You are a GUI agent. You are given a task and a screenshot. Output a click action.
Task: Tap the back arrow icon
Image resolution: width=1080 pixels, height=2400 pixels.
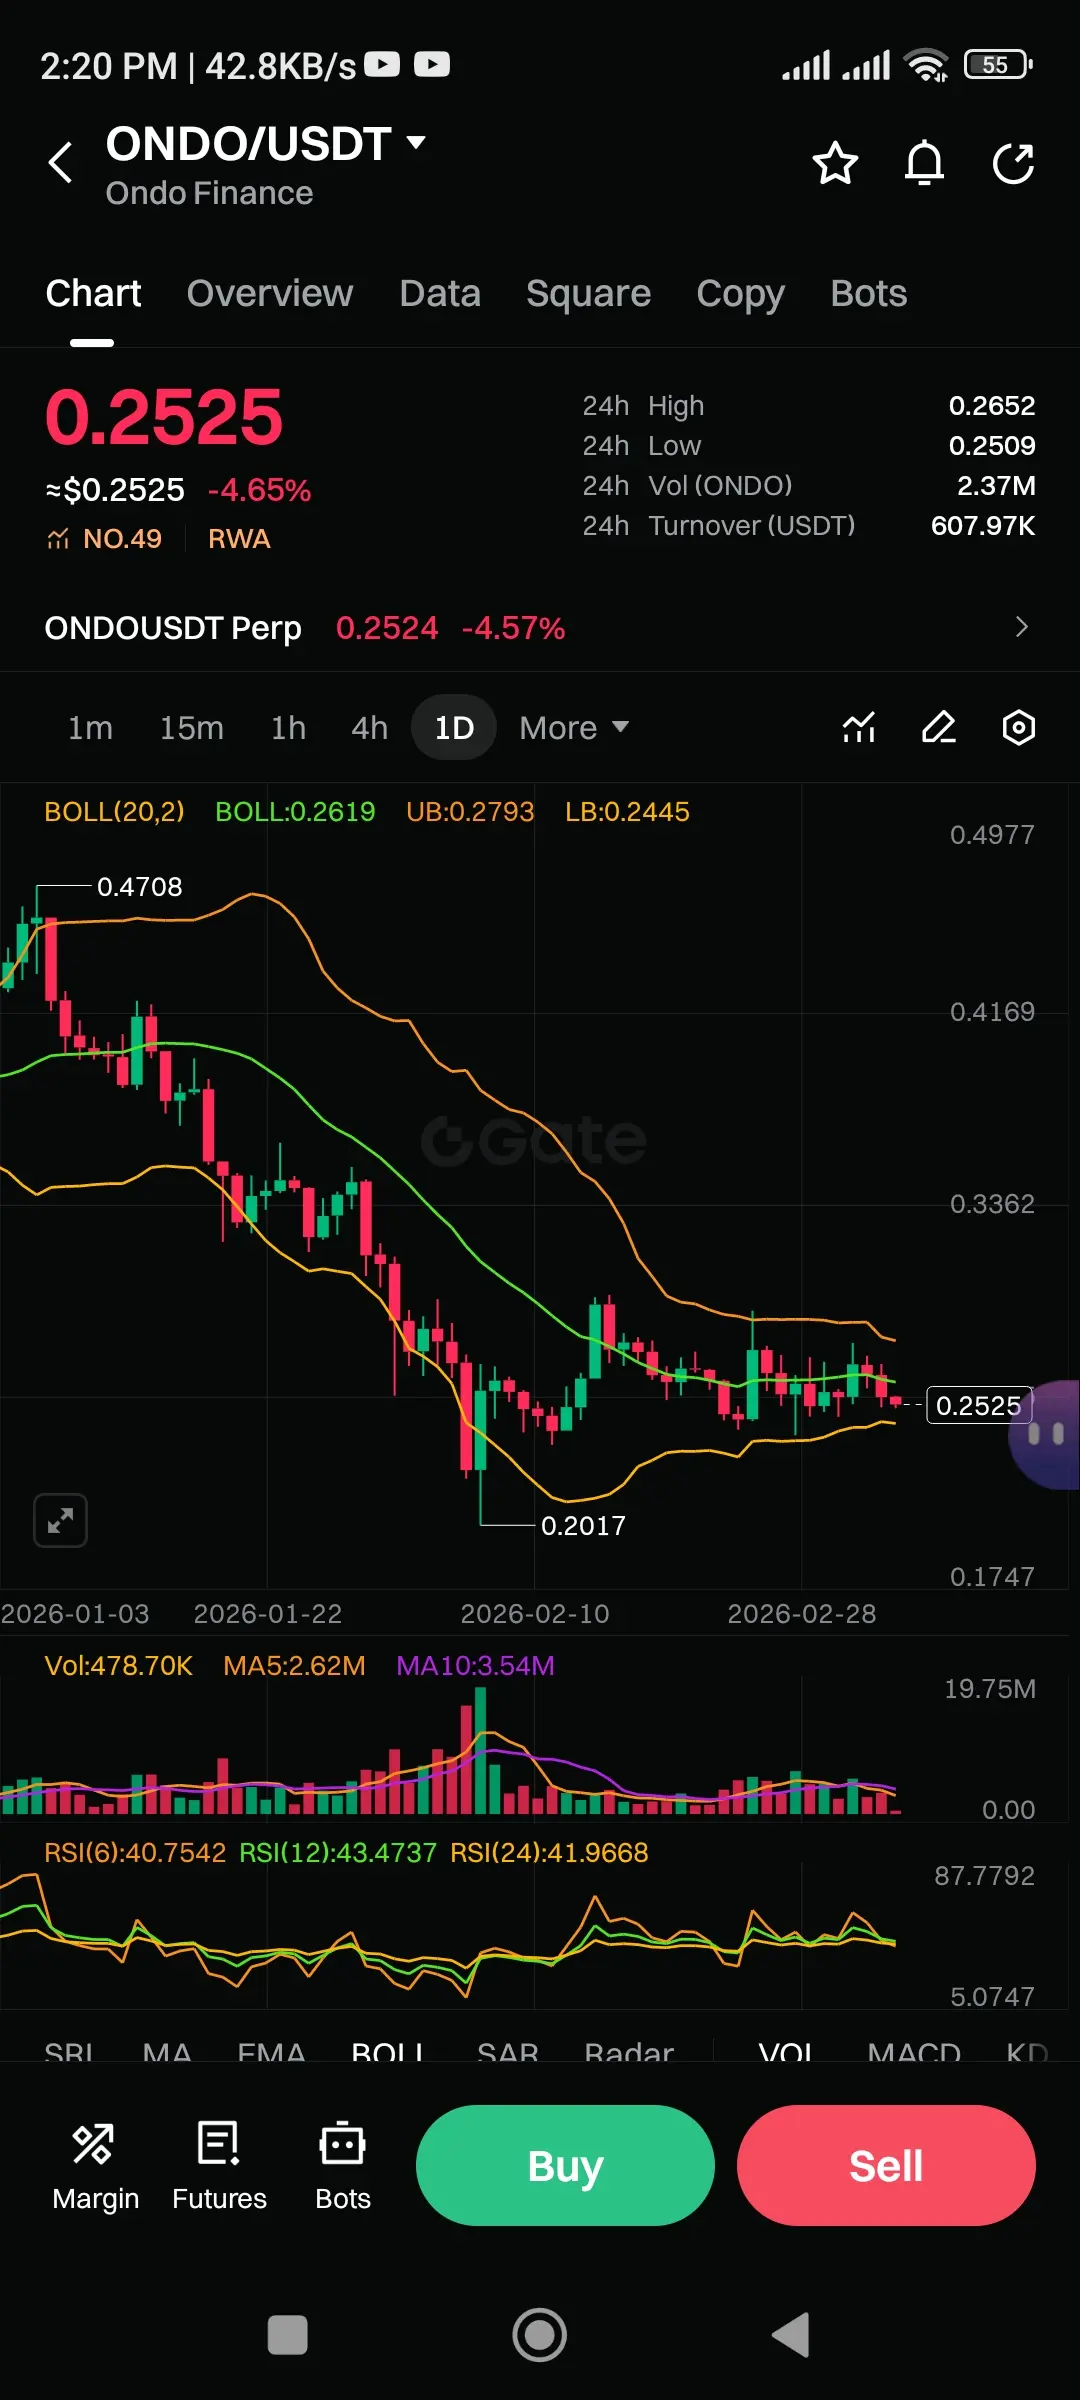[x=61, y=162]
